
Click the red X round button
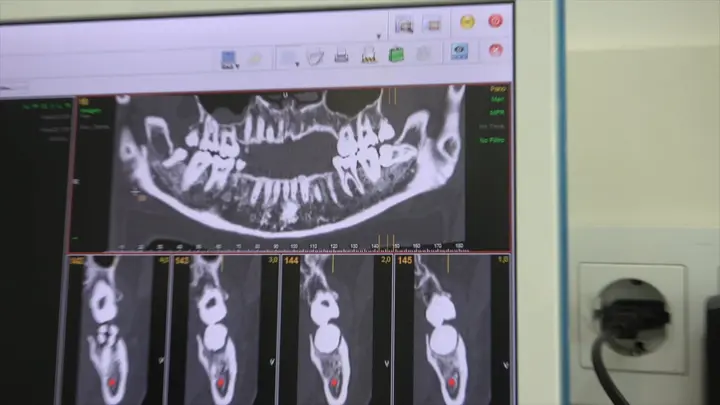[x=495, y=50]
